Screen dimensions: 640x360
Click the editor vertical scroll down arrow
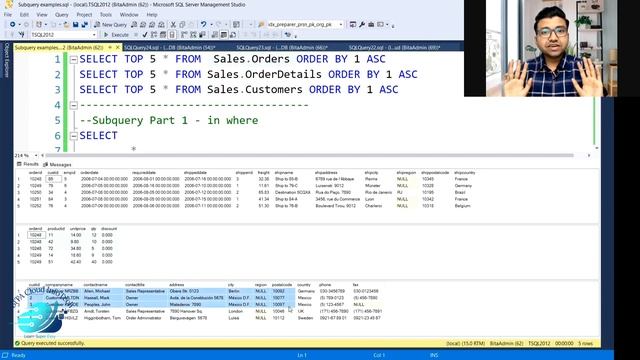click(597, 149)
